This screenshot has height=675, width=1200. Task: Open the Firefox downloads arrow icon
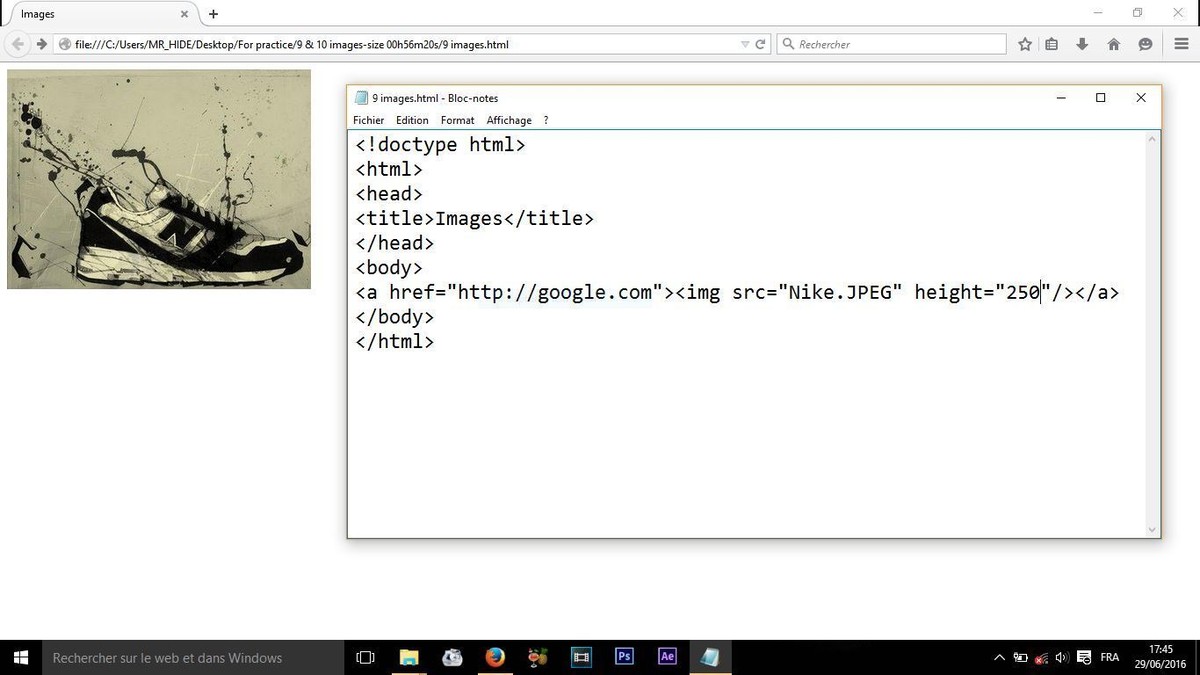[x=1082, y=44]
